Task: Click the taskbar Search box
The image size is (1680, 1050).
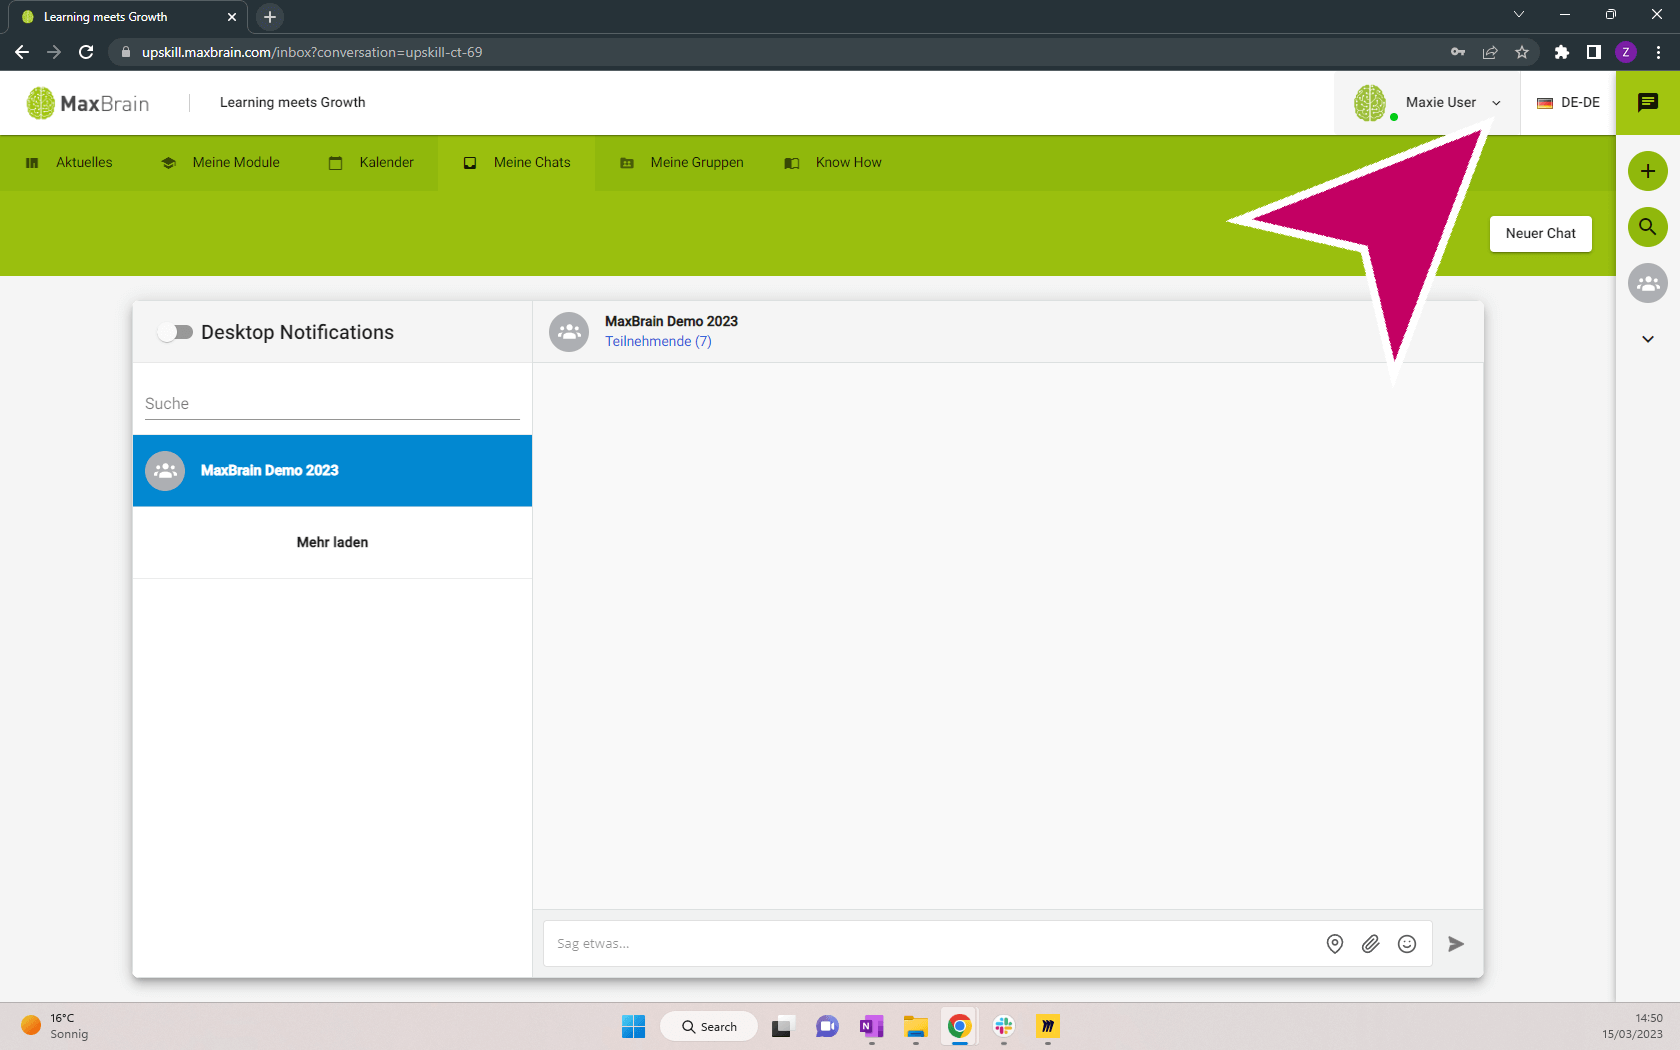Action: pos(709,1027)
